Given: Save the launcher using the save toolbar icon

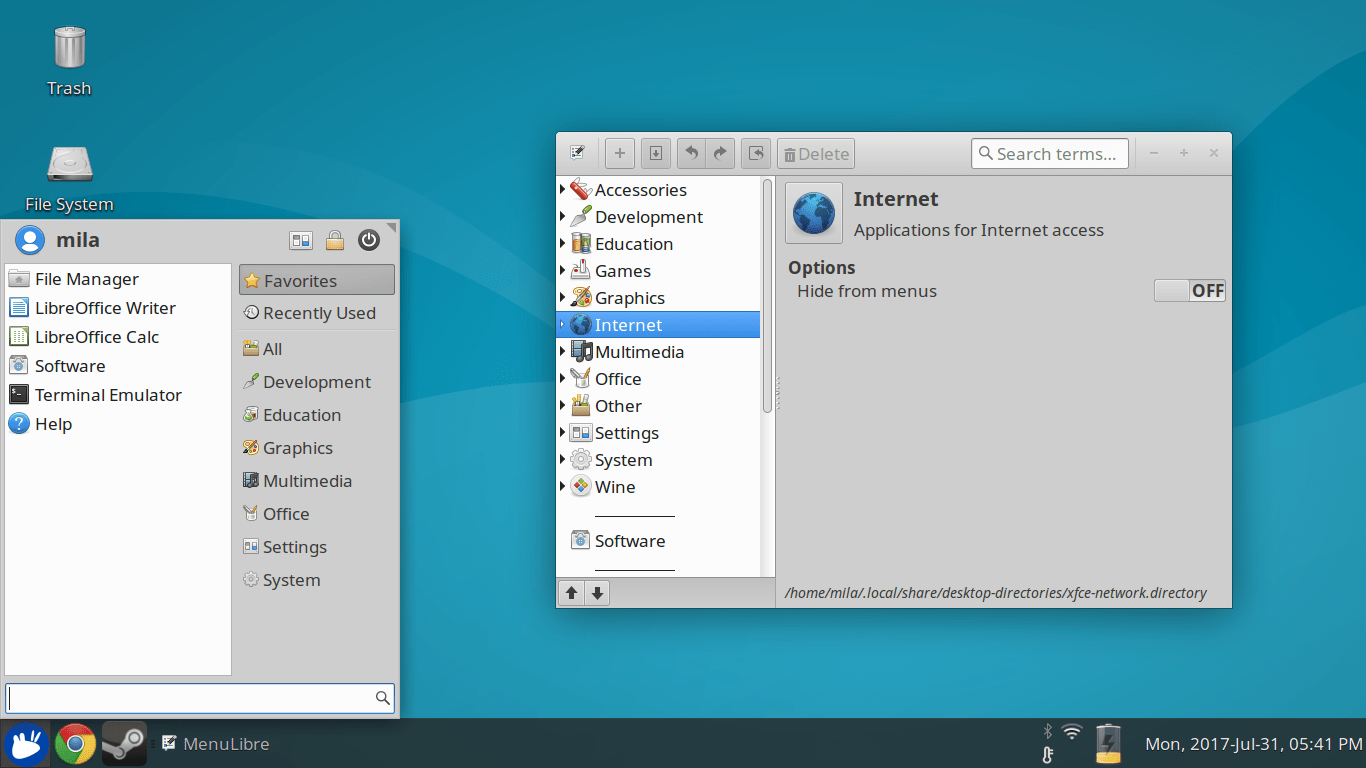Looking at the screenshot, I should click(x=655, y=153).
